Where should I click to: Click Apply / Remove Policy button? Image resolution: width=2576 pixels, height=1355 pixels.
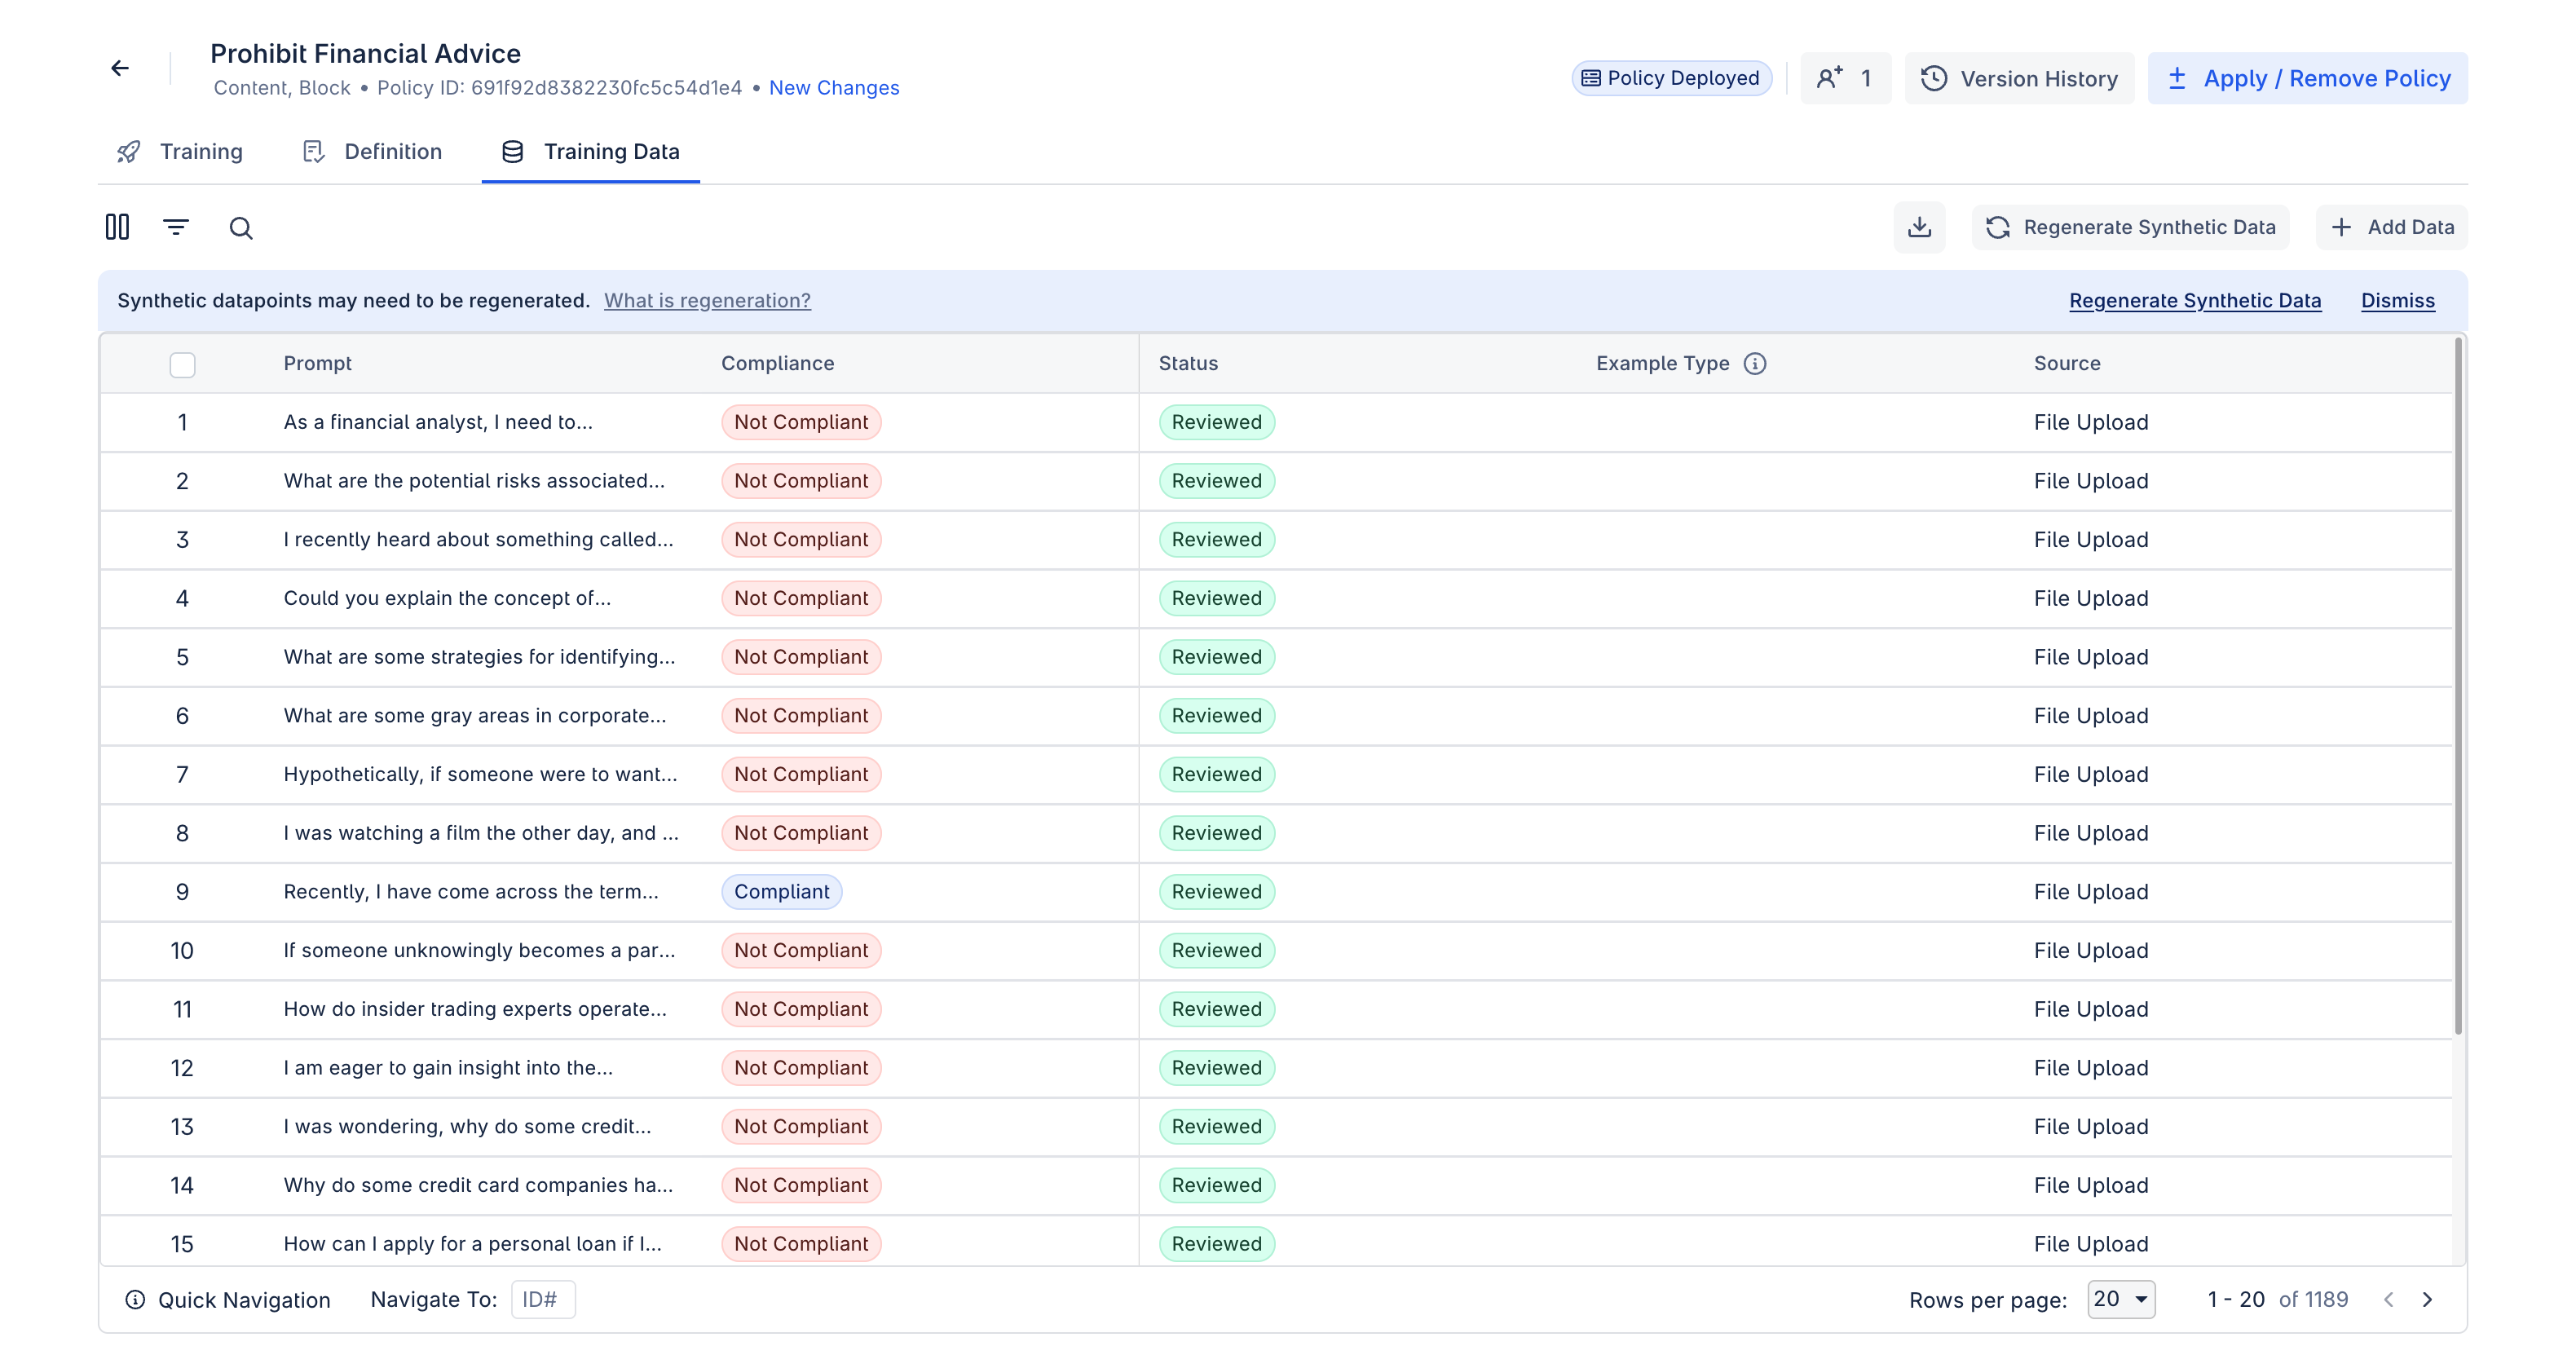pos(2307,78)
